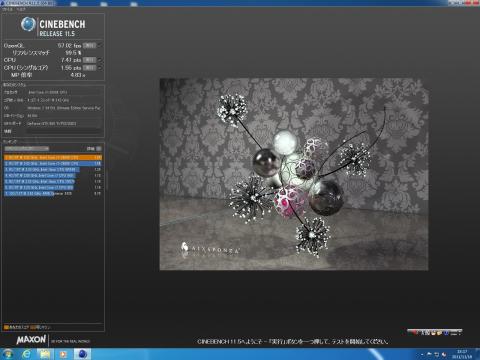Click the Cinebench globe logo
The height and width of the screenshot is (360, 480).
(28, 24)
